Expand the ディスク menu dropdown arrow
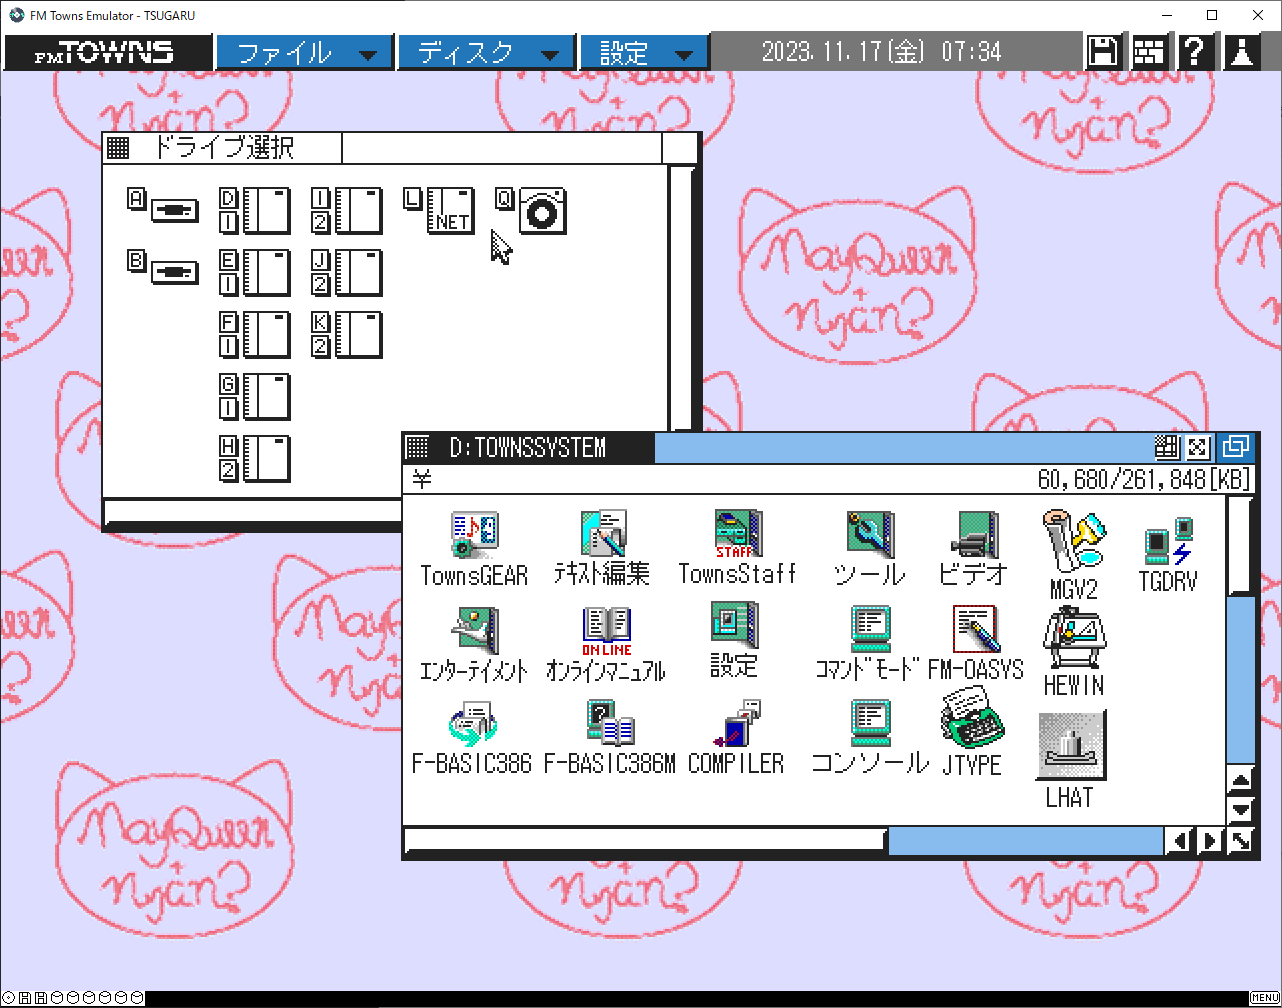Viewport: 1282px width, 1008px height. pyautogui.click(x=550, y=55)
